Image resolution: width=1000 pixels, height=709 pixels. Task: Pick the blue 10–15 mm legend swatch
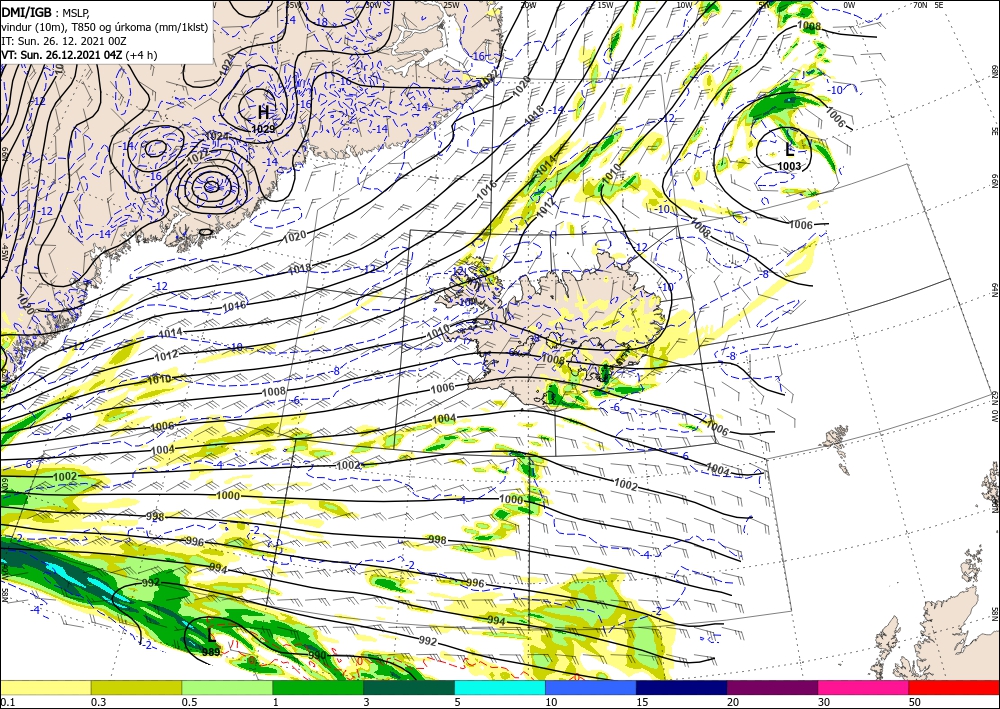pos(591,687)
